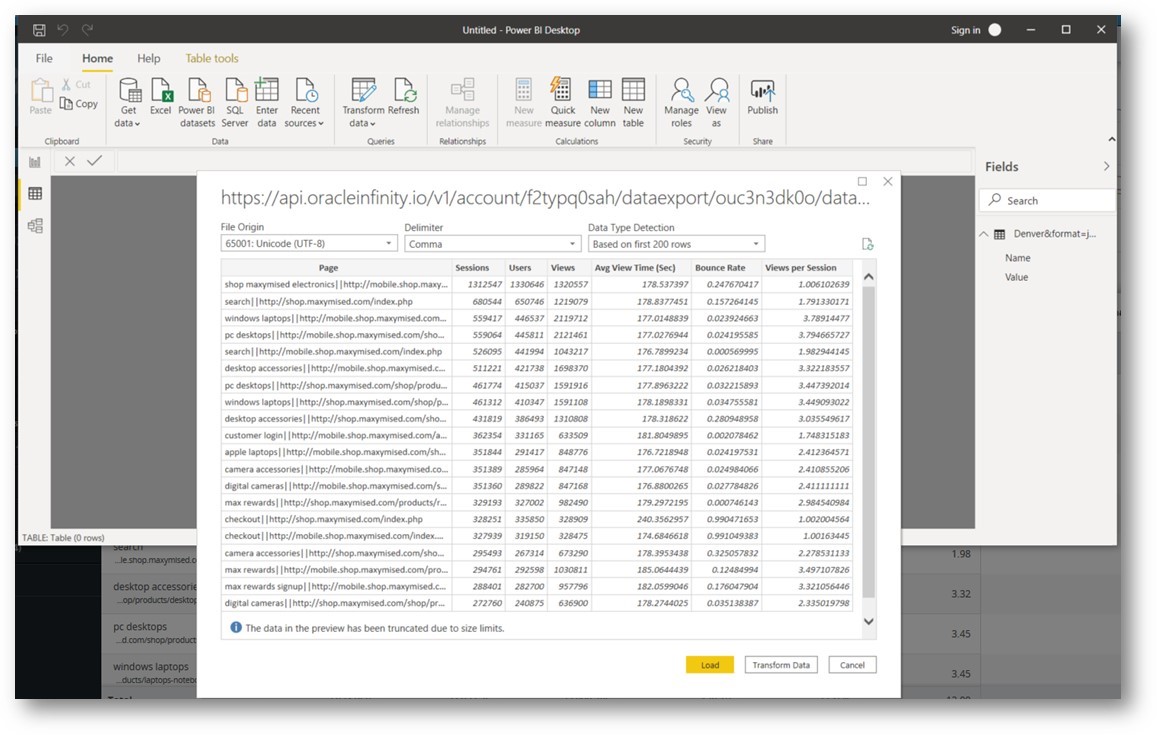This screenshot has height=735, width=1157.
Task: Open the Data Type Detection dropdown
Action: coord(755,243)
